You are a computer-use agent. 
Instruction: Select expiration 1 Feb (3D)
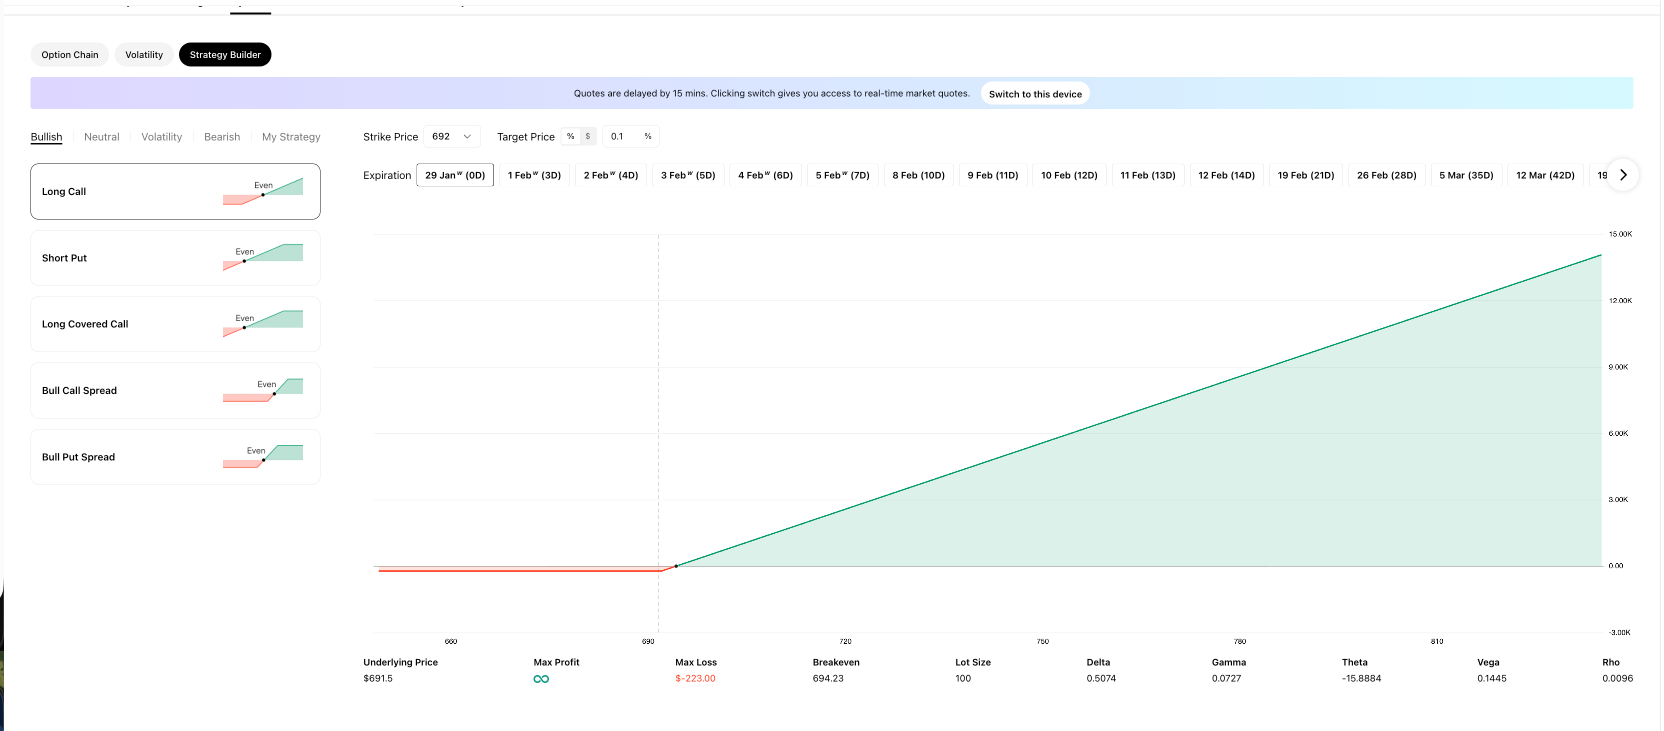[x=534, y=175]
